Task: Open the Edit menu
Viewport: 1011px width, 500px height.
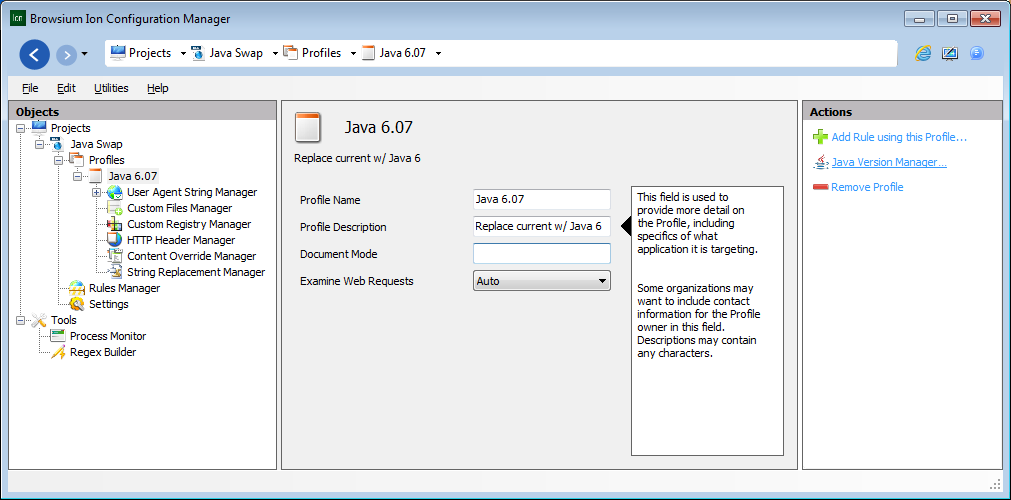Action: (x=66, y=88)
